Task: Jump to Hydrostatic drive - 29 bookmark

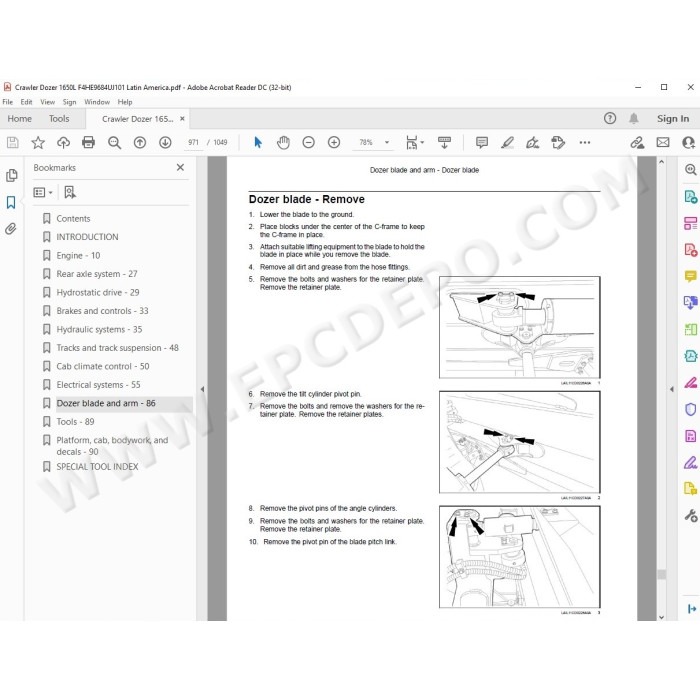Action: pyautogui.click(x=98, y=292)
